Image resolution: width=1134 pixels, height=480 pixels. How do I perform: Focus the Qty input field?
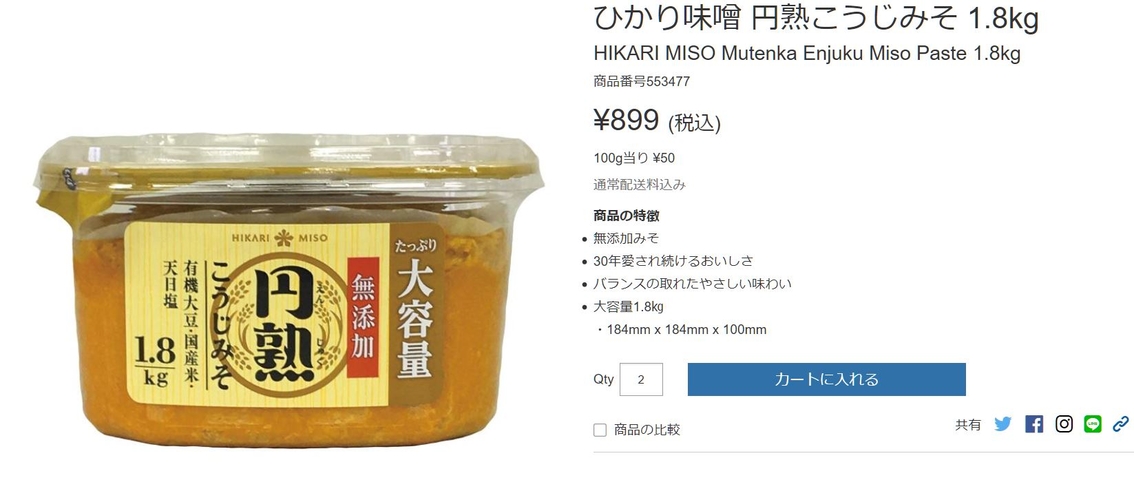pyautogui.click(x=641, y=380)
